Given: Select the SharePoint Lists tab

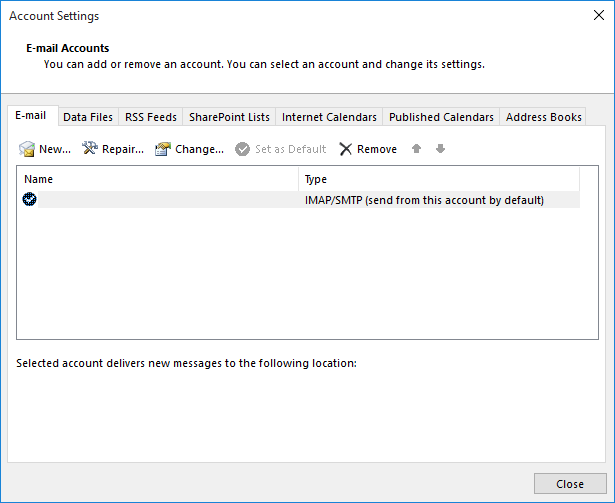Looking at the screenshot, I should tap(229, 117).
